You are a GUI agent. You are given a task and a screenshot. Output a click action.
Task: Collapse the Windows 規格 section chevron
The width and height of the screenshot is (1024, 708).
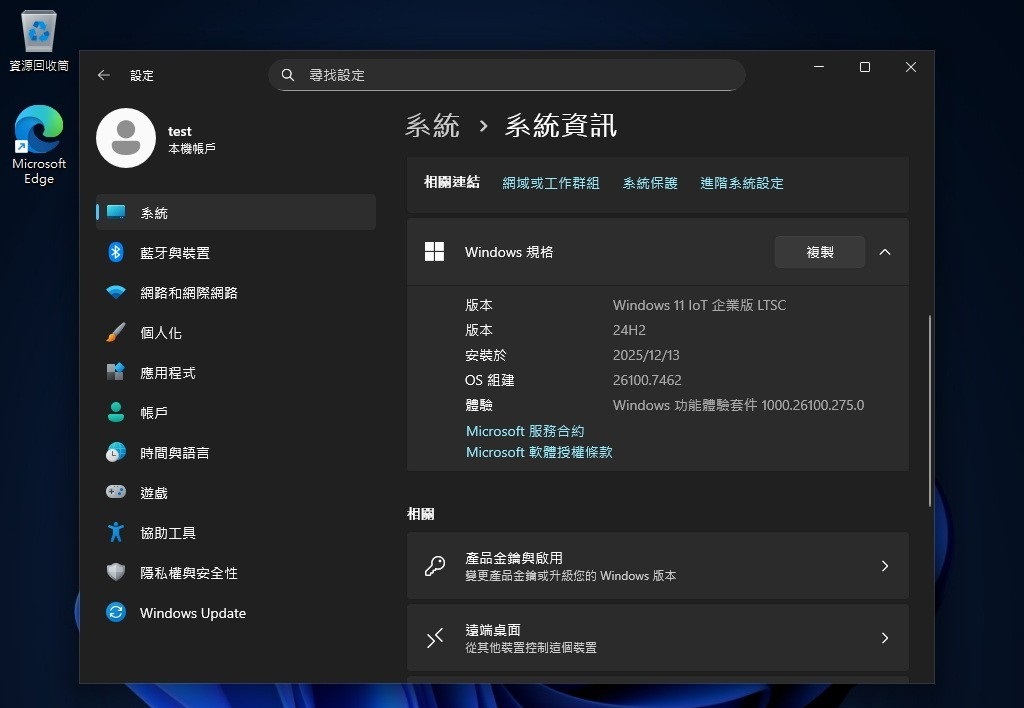coord(884,252)
